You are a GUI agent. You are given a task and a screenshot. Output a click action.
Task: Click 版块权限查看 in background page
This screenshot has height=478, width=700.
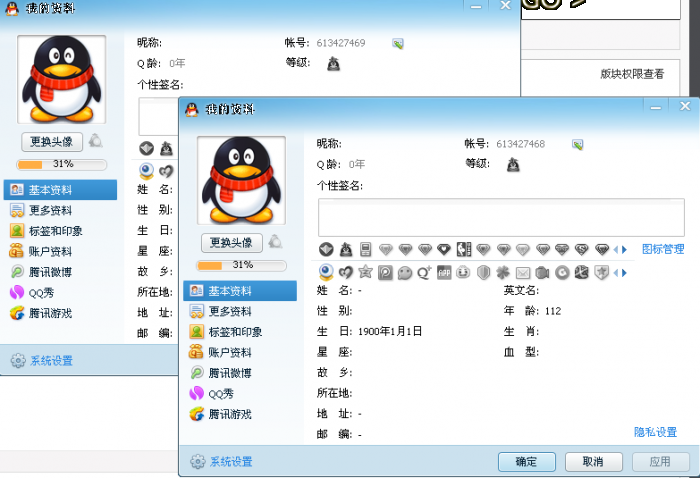click(632, 74)
